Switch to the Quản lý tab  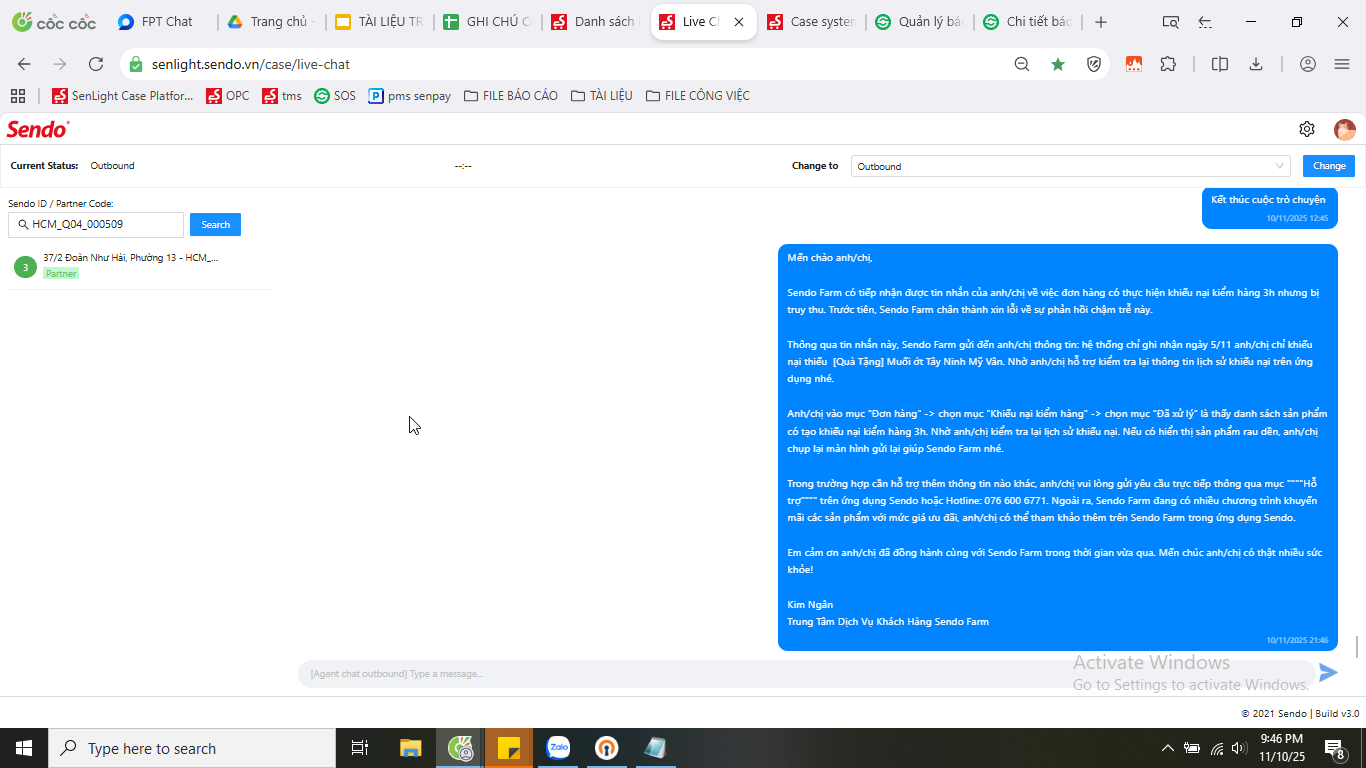(x=919, y=22)
